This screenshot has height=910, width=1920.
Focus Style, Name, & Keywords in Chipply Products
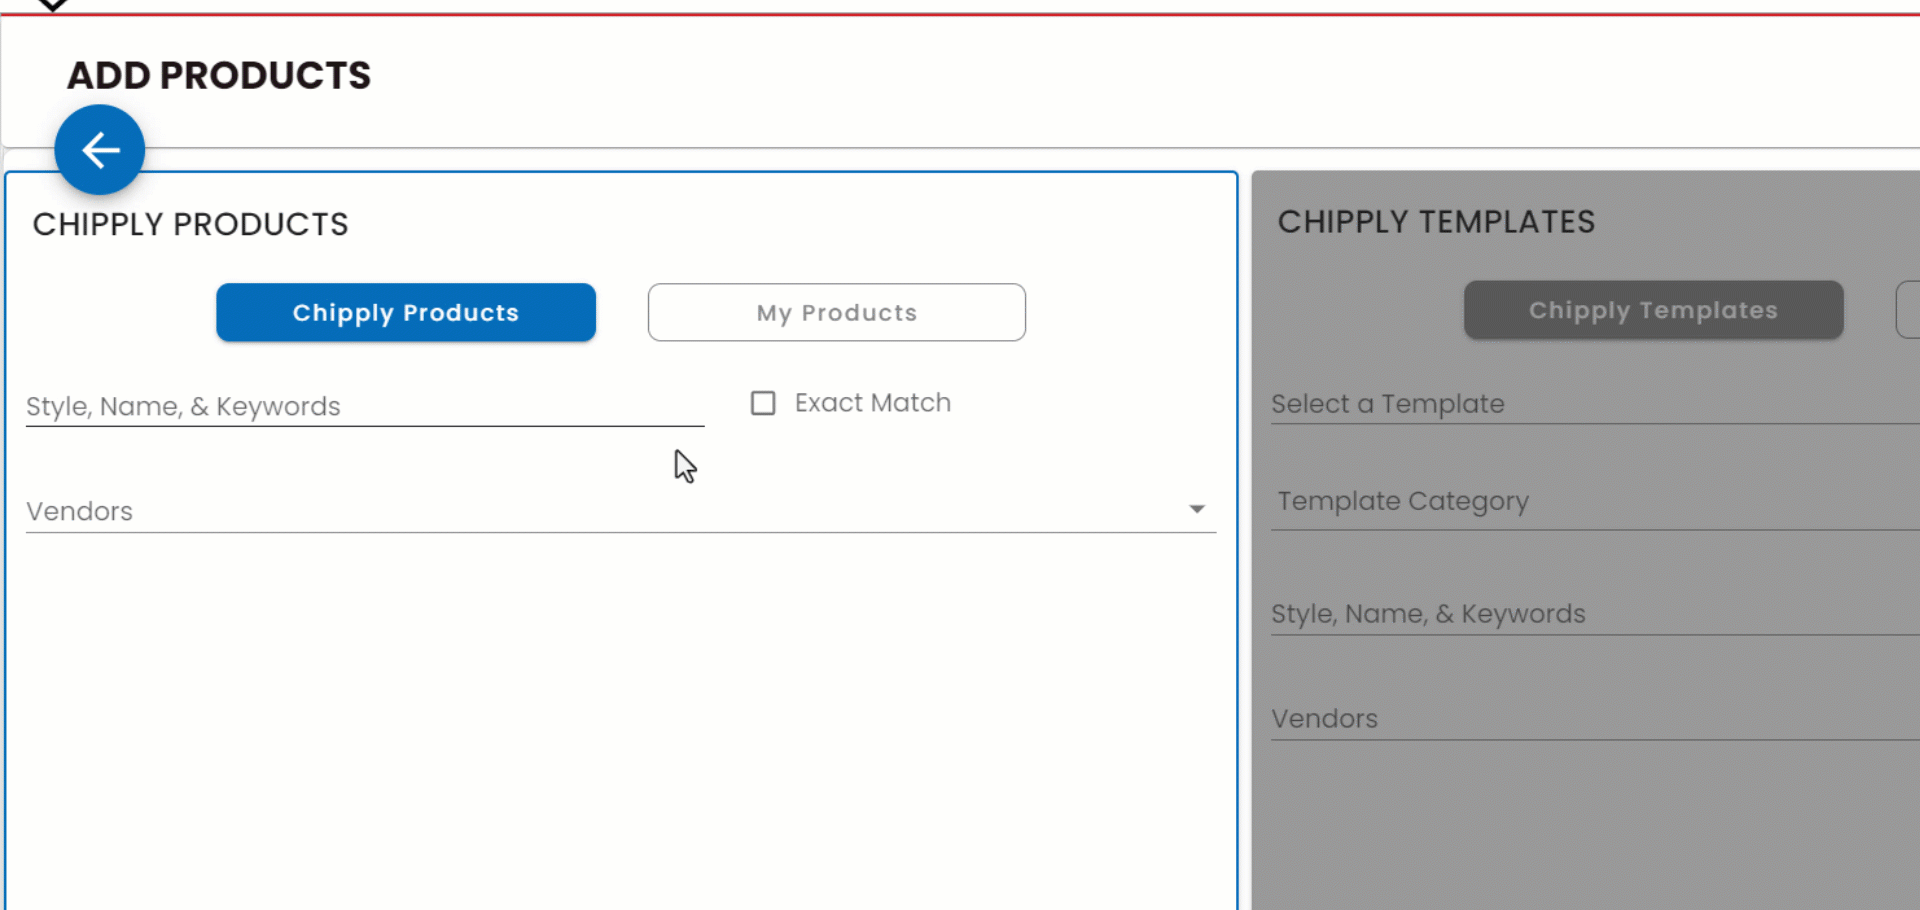click(x=364, y=406)
